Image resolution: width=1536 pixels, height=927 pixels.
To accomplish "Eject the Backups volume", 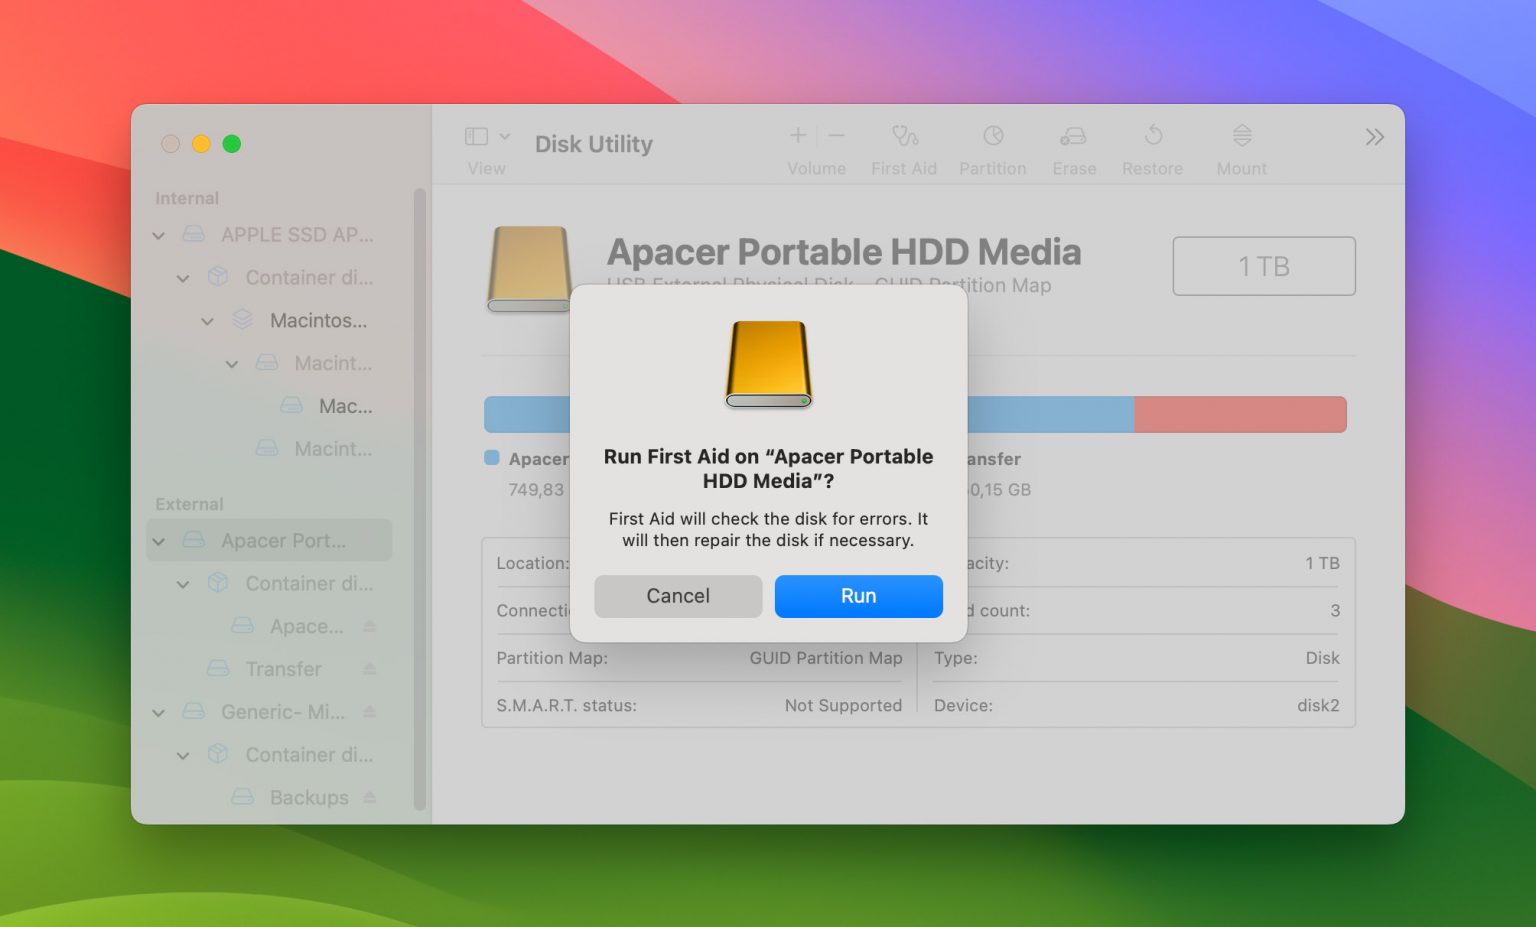I will click(x=371, y=797).
